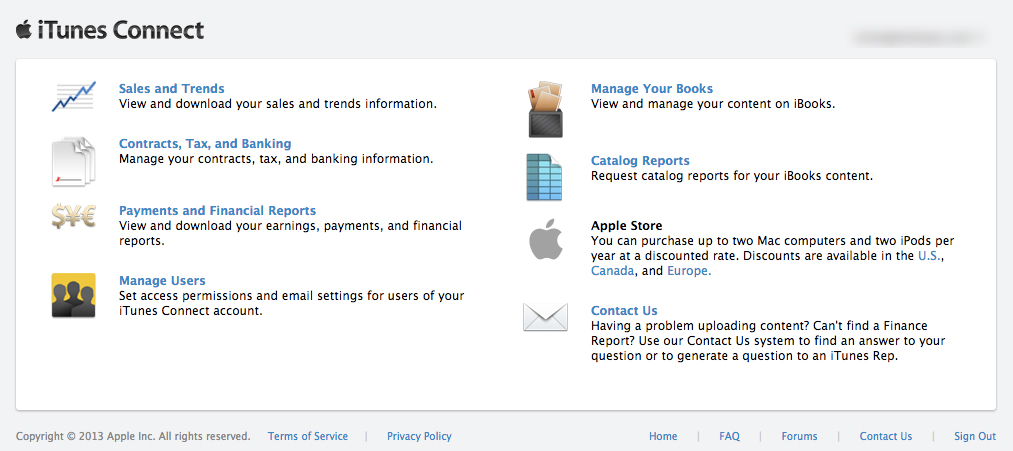Click the gray Apple Store logo icon
Image resolution: width=1013 pixels, height=451 pixels.
point(546,239)
